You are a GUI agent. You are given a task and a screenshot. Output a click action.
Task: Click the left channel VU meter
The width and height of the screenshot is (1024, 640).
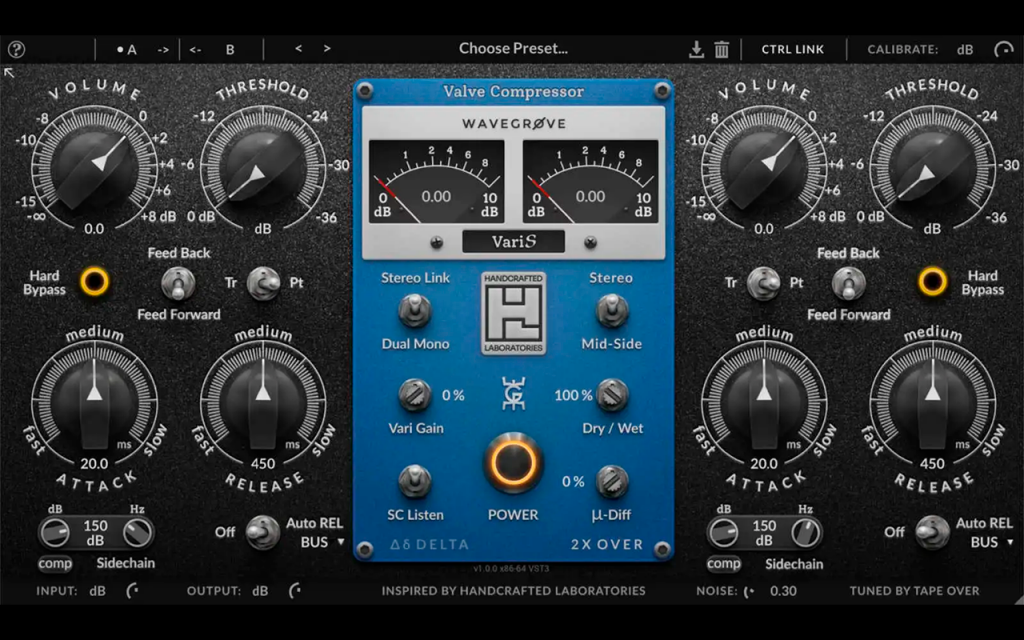[x=436, y=182]
